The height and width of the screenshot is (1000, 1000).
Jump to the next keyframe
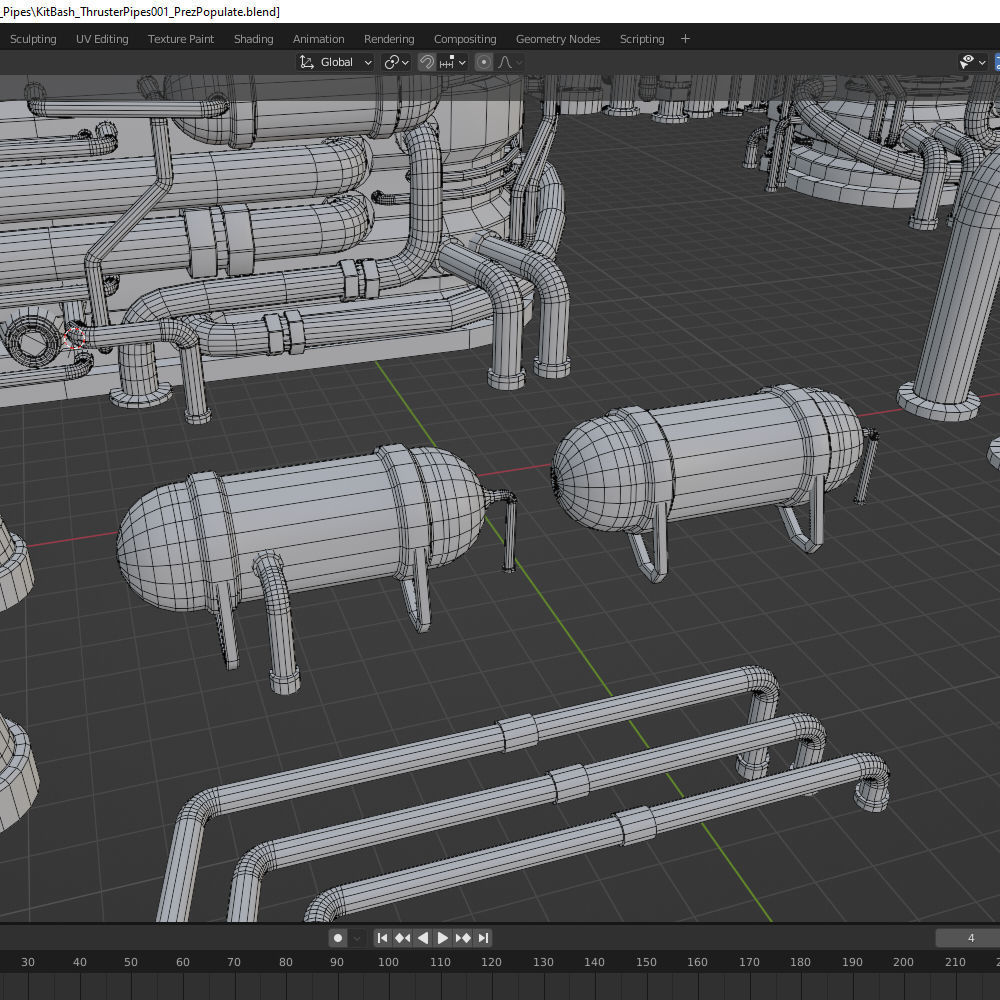463,938
